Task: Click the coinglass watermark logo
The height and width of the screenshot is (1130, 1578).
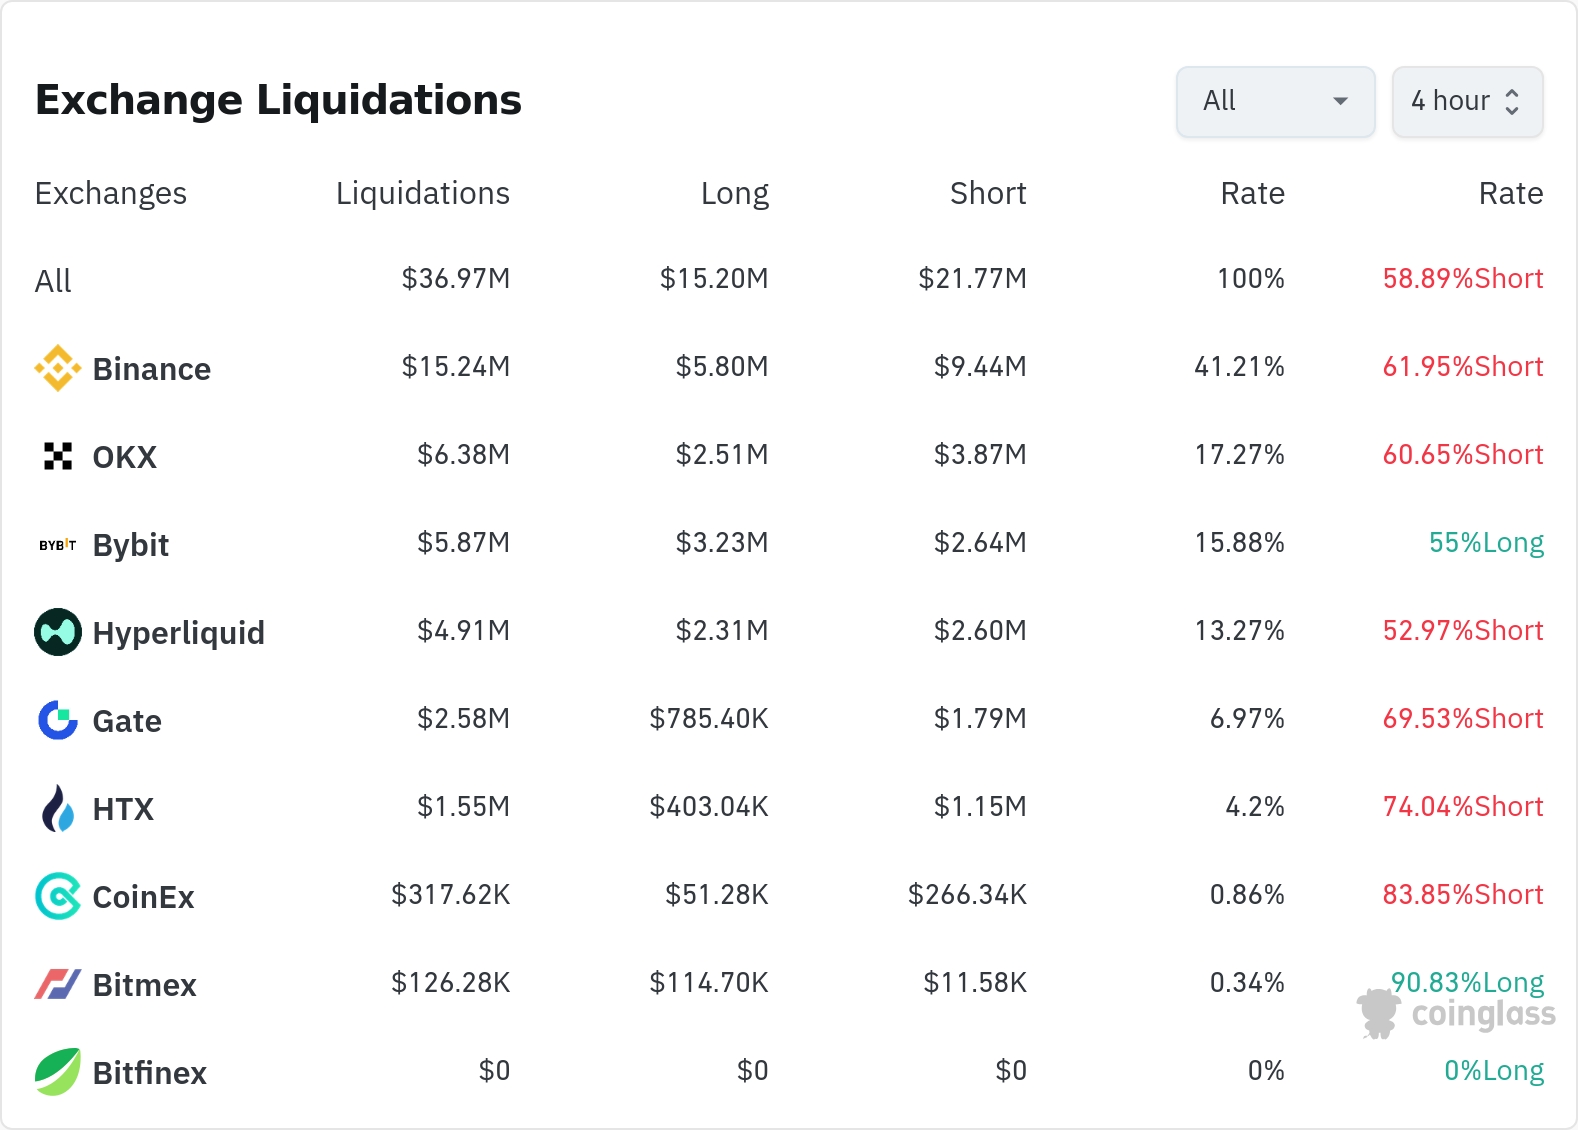Action: click(1456, 1014)
